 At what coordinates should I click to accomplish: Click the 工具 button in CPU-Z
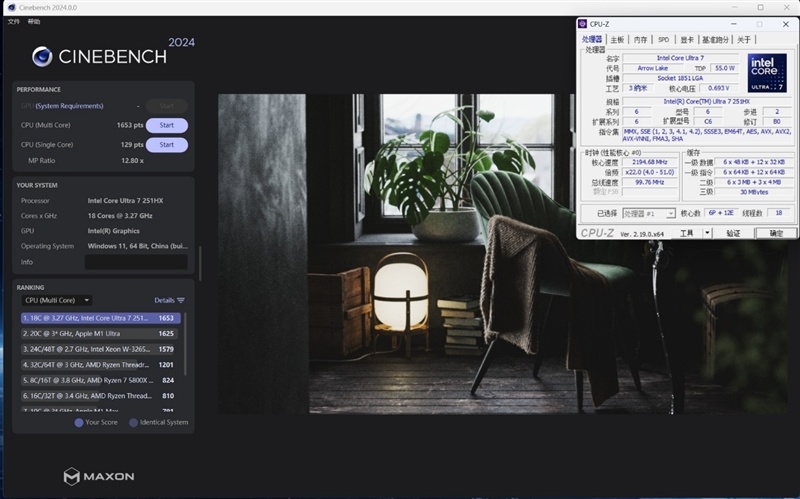pos(687,233)
